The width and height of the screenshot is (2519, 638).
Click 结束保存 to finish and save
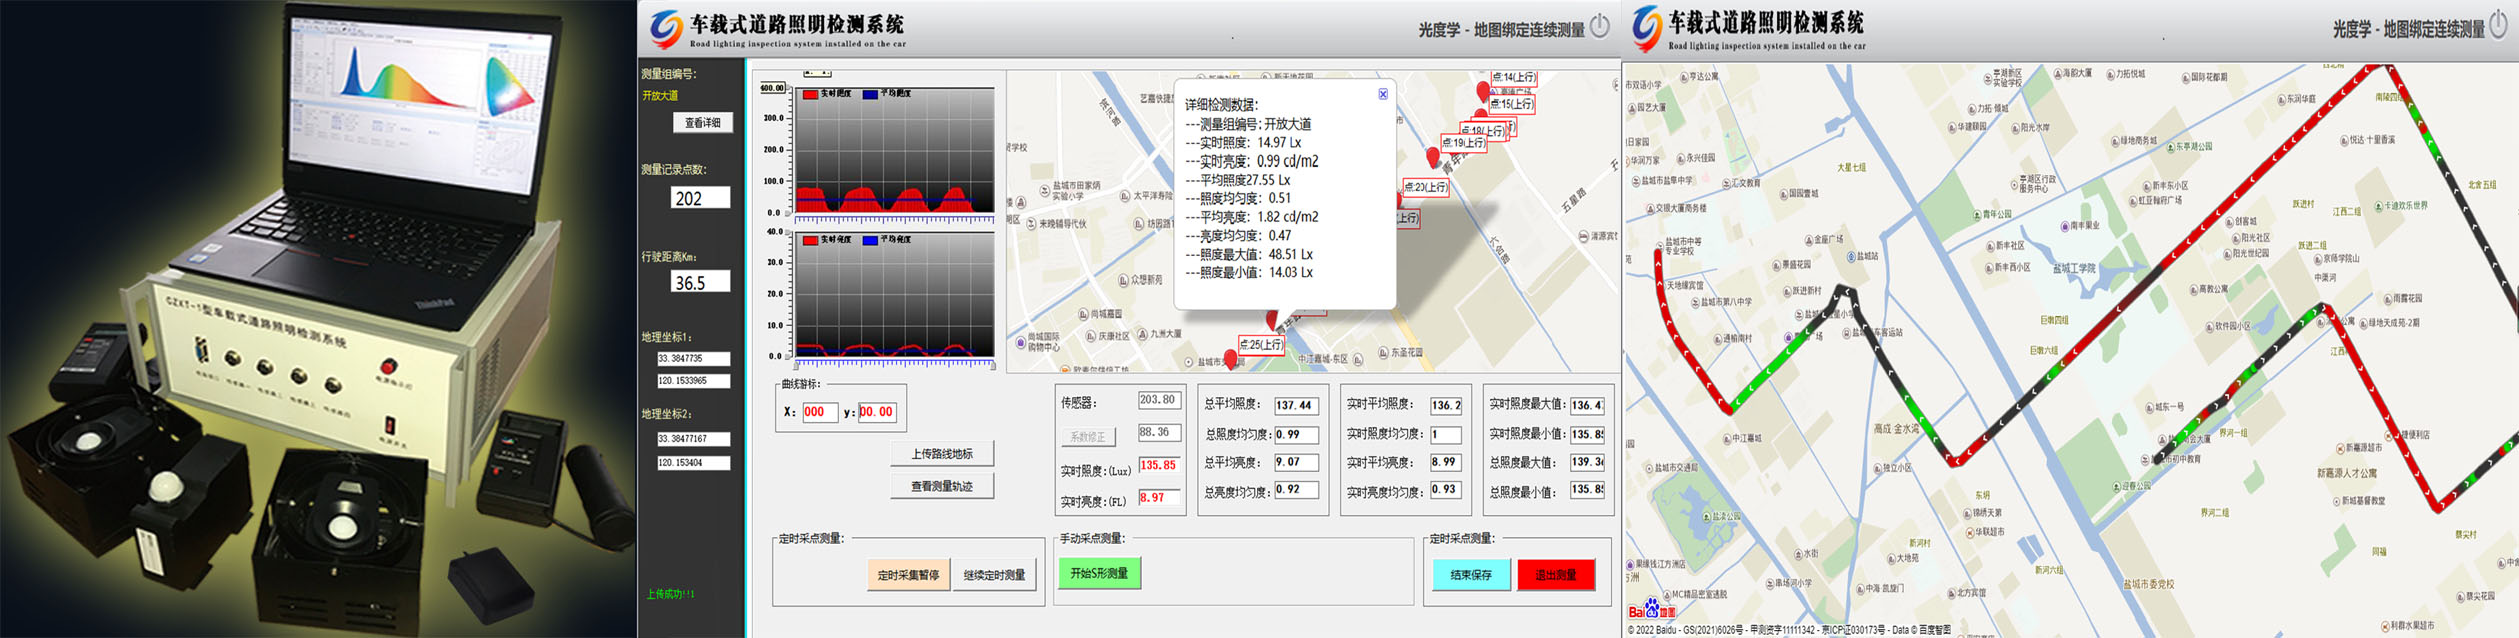[x=1470, y=575]
